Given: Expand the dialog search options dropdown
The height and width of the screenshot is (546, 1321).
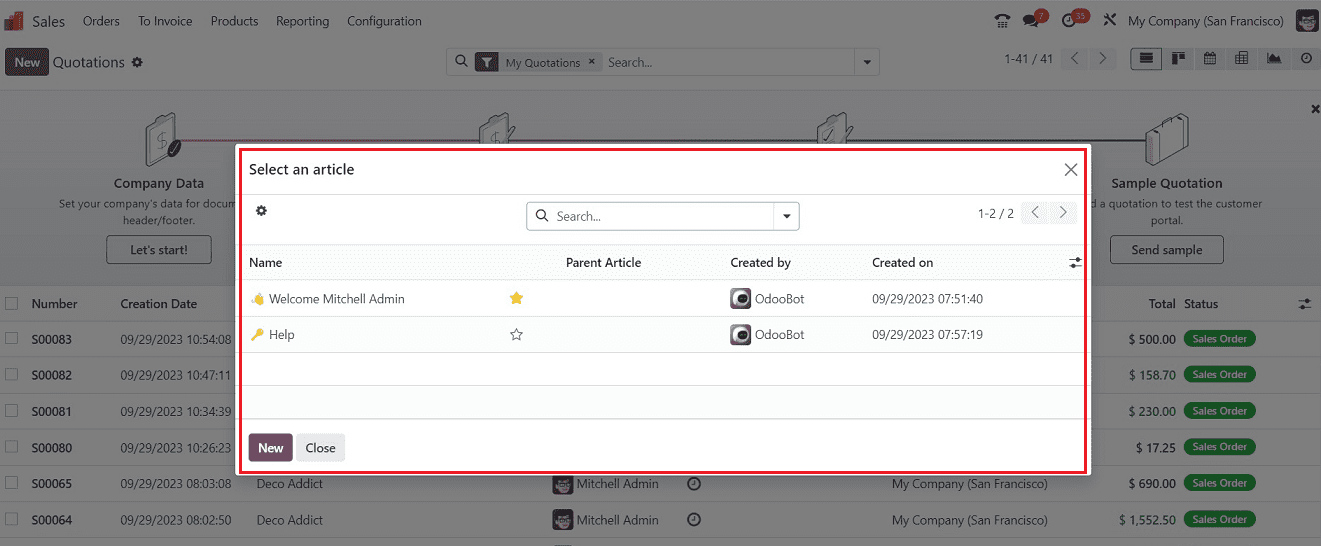Looking at the screenshot, I should pyautogui.click(x=787, y=216).
